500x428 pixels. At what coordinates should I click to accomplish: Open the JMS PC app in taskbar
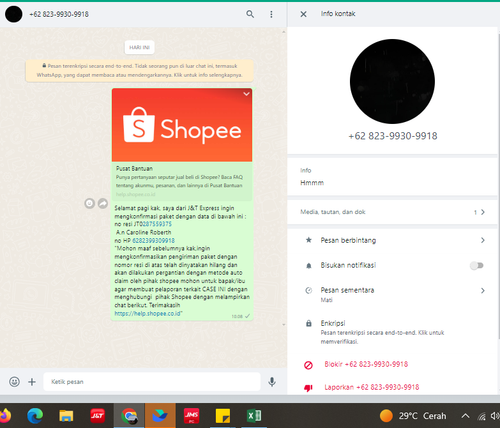click(191, 416)
